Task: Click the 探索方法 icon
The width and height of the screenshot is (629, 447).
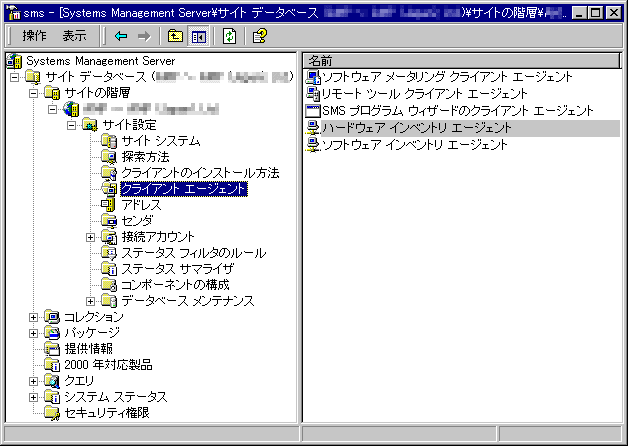Action: point(109,157)
